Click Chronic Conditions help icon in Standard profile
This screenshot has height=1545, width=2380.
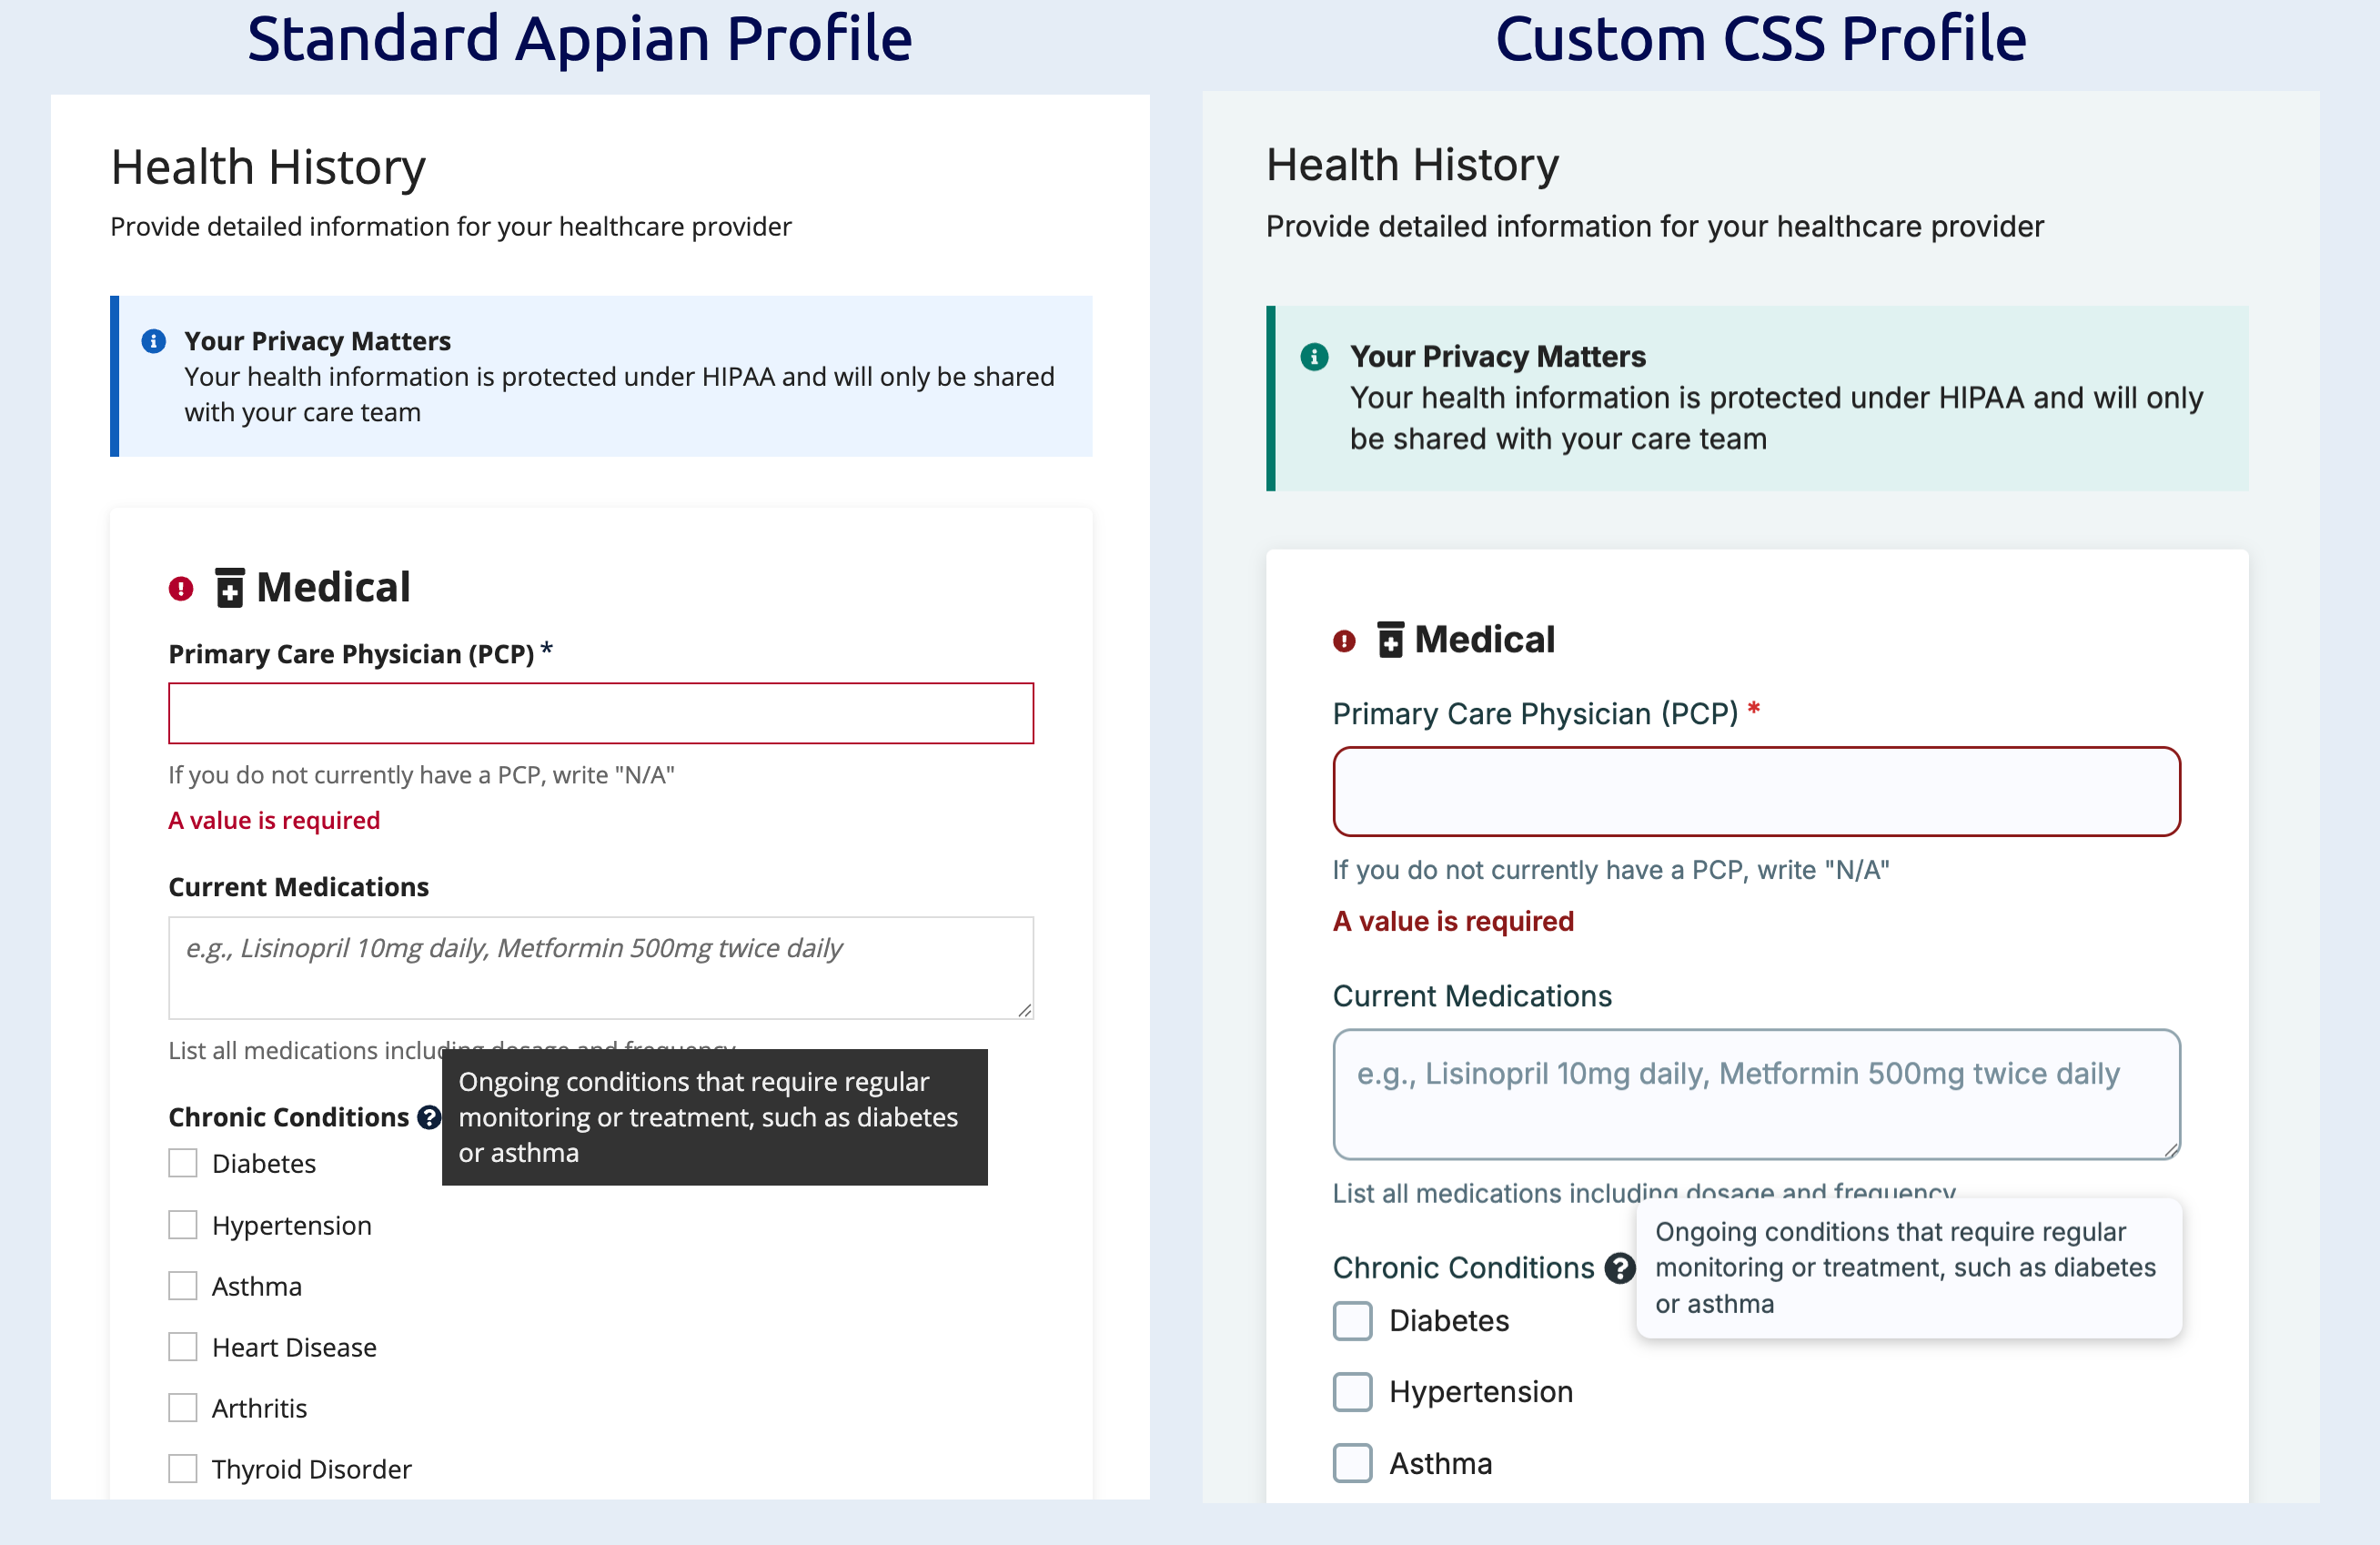click(429, 1117)
